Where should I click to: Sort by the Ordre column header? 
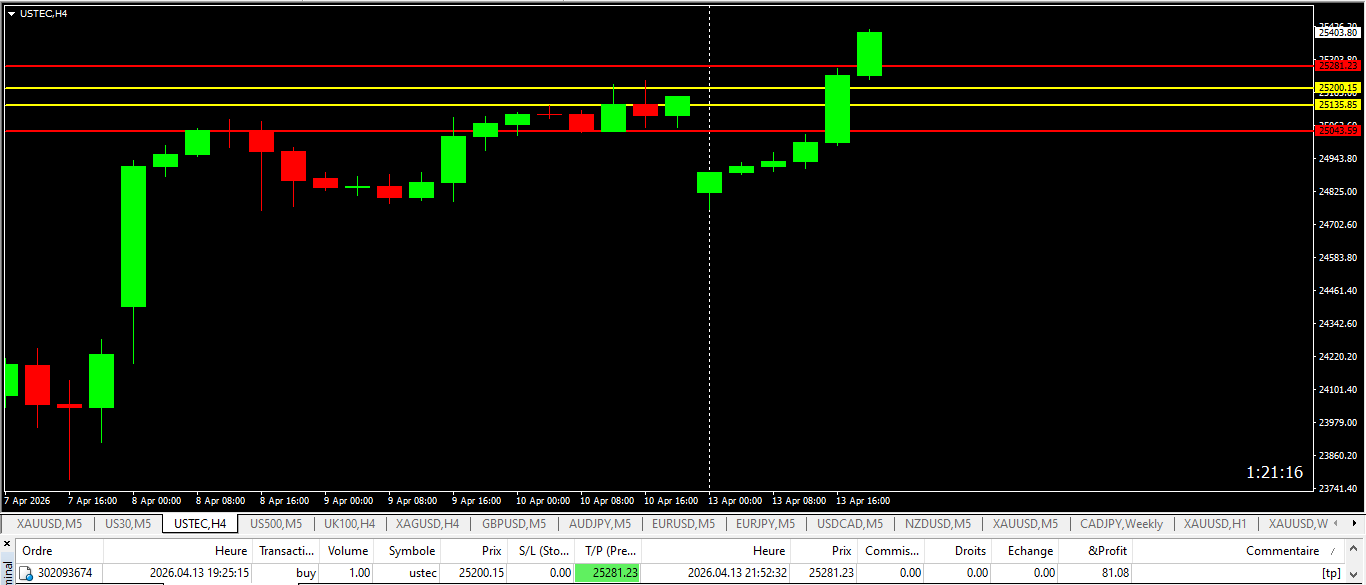[37, 551]
